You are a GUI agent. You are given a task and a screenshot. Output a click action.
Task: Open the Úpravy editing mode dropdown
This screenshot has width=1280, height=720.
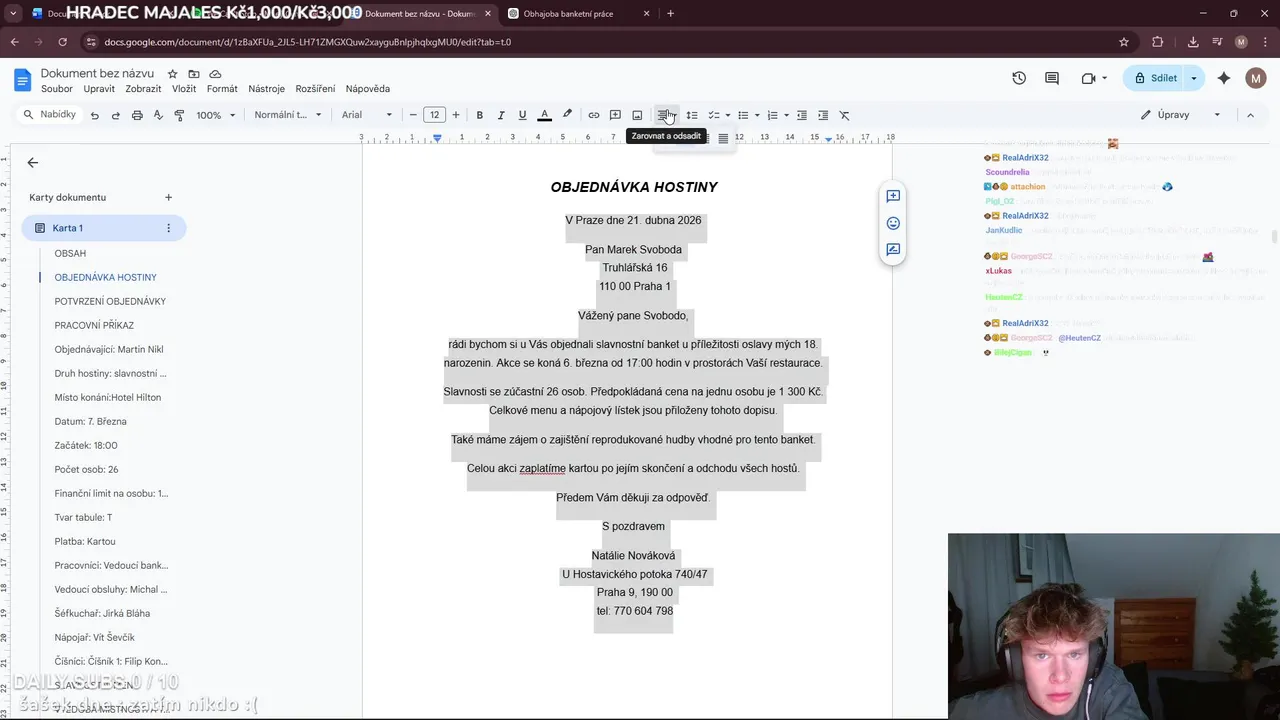(x=1181, y=115)
